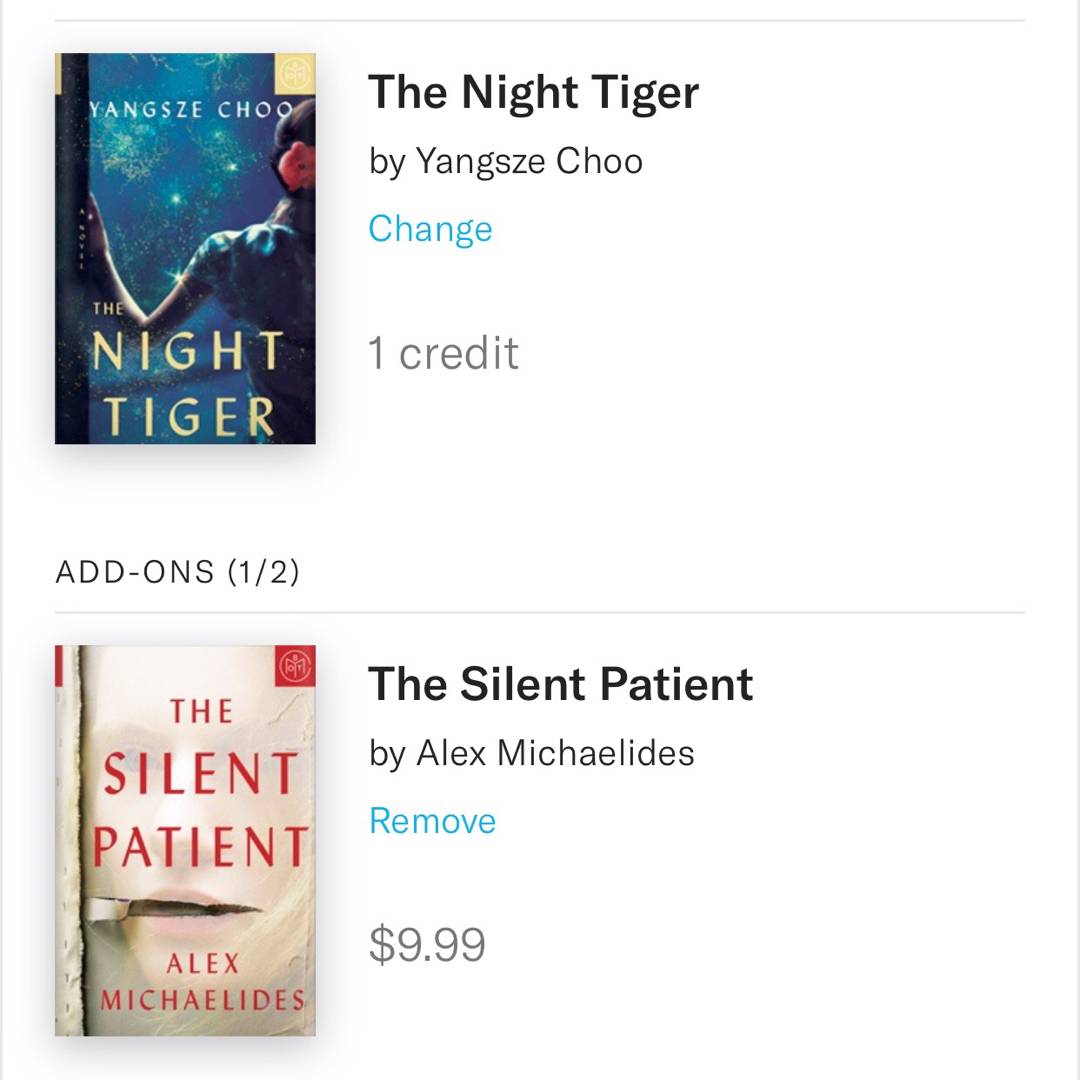Click the Change link under The Night Tiger

pyautogui.click(x=430, y=229)
